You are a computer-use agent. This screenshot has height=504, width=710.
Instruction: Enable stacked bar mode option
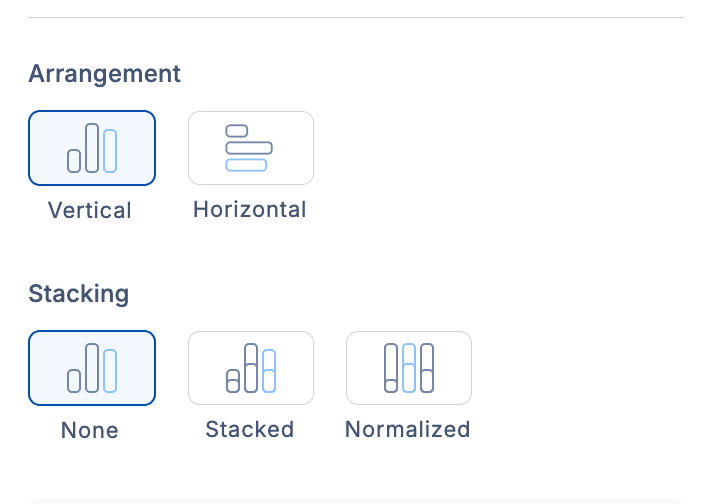250,368
